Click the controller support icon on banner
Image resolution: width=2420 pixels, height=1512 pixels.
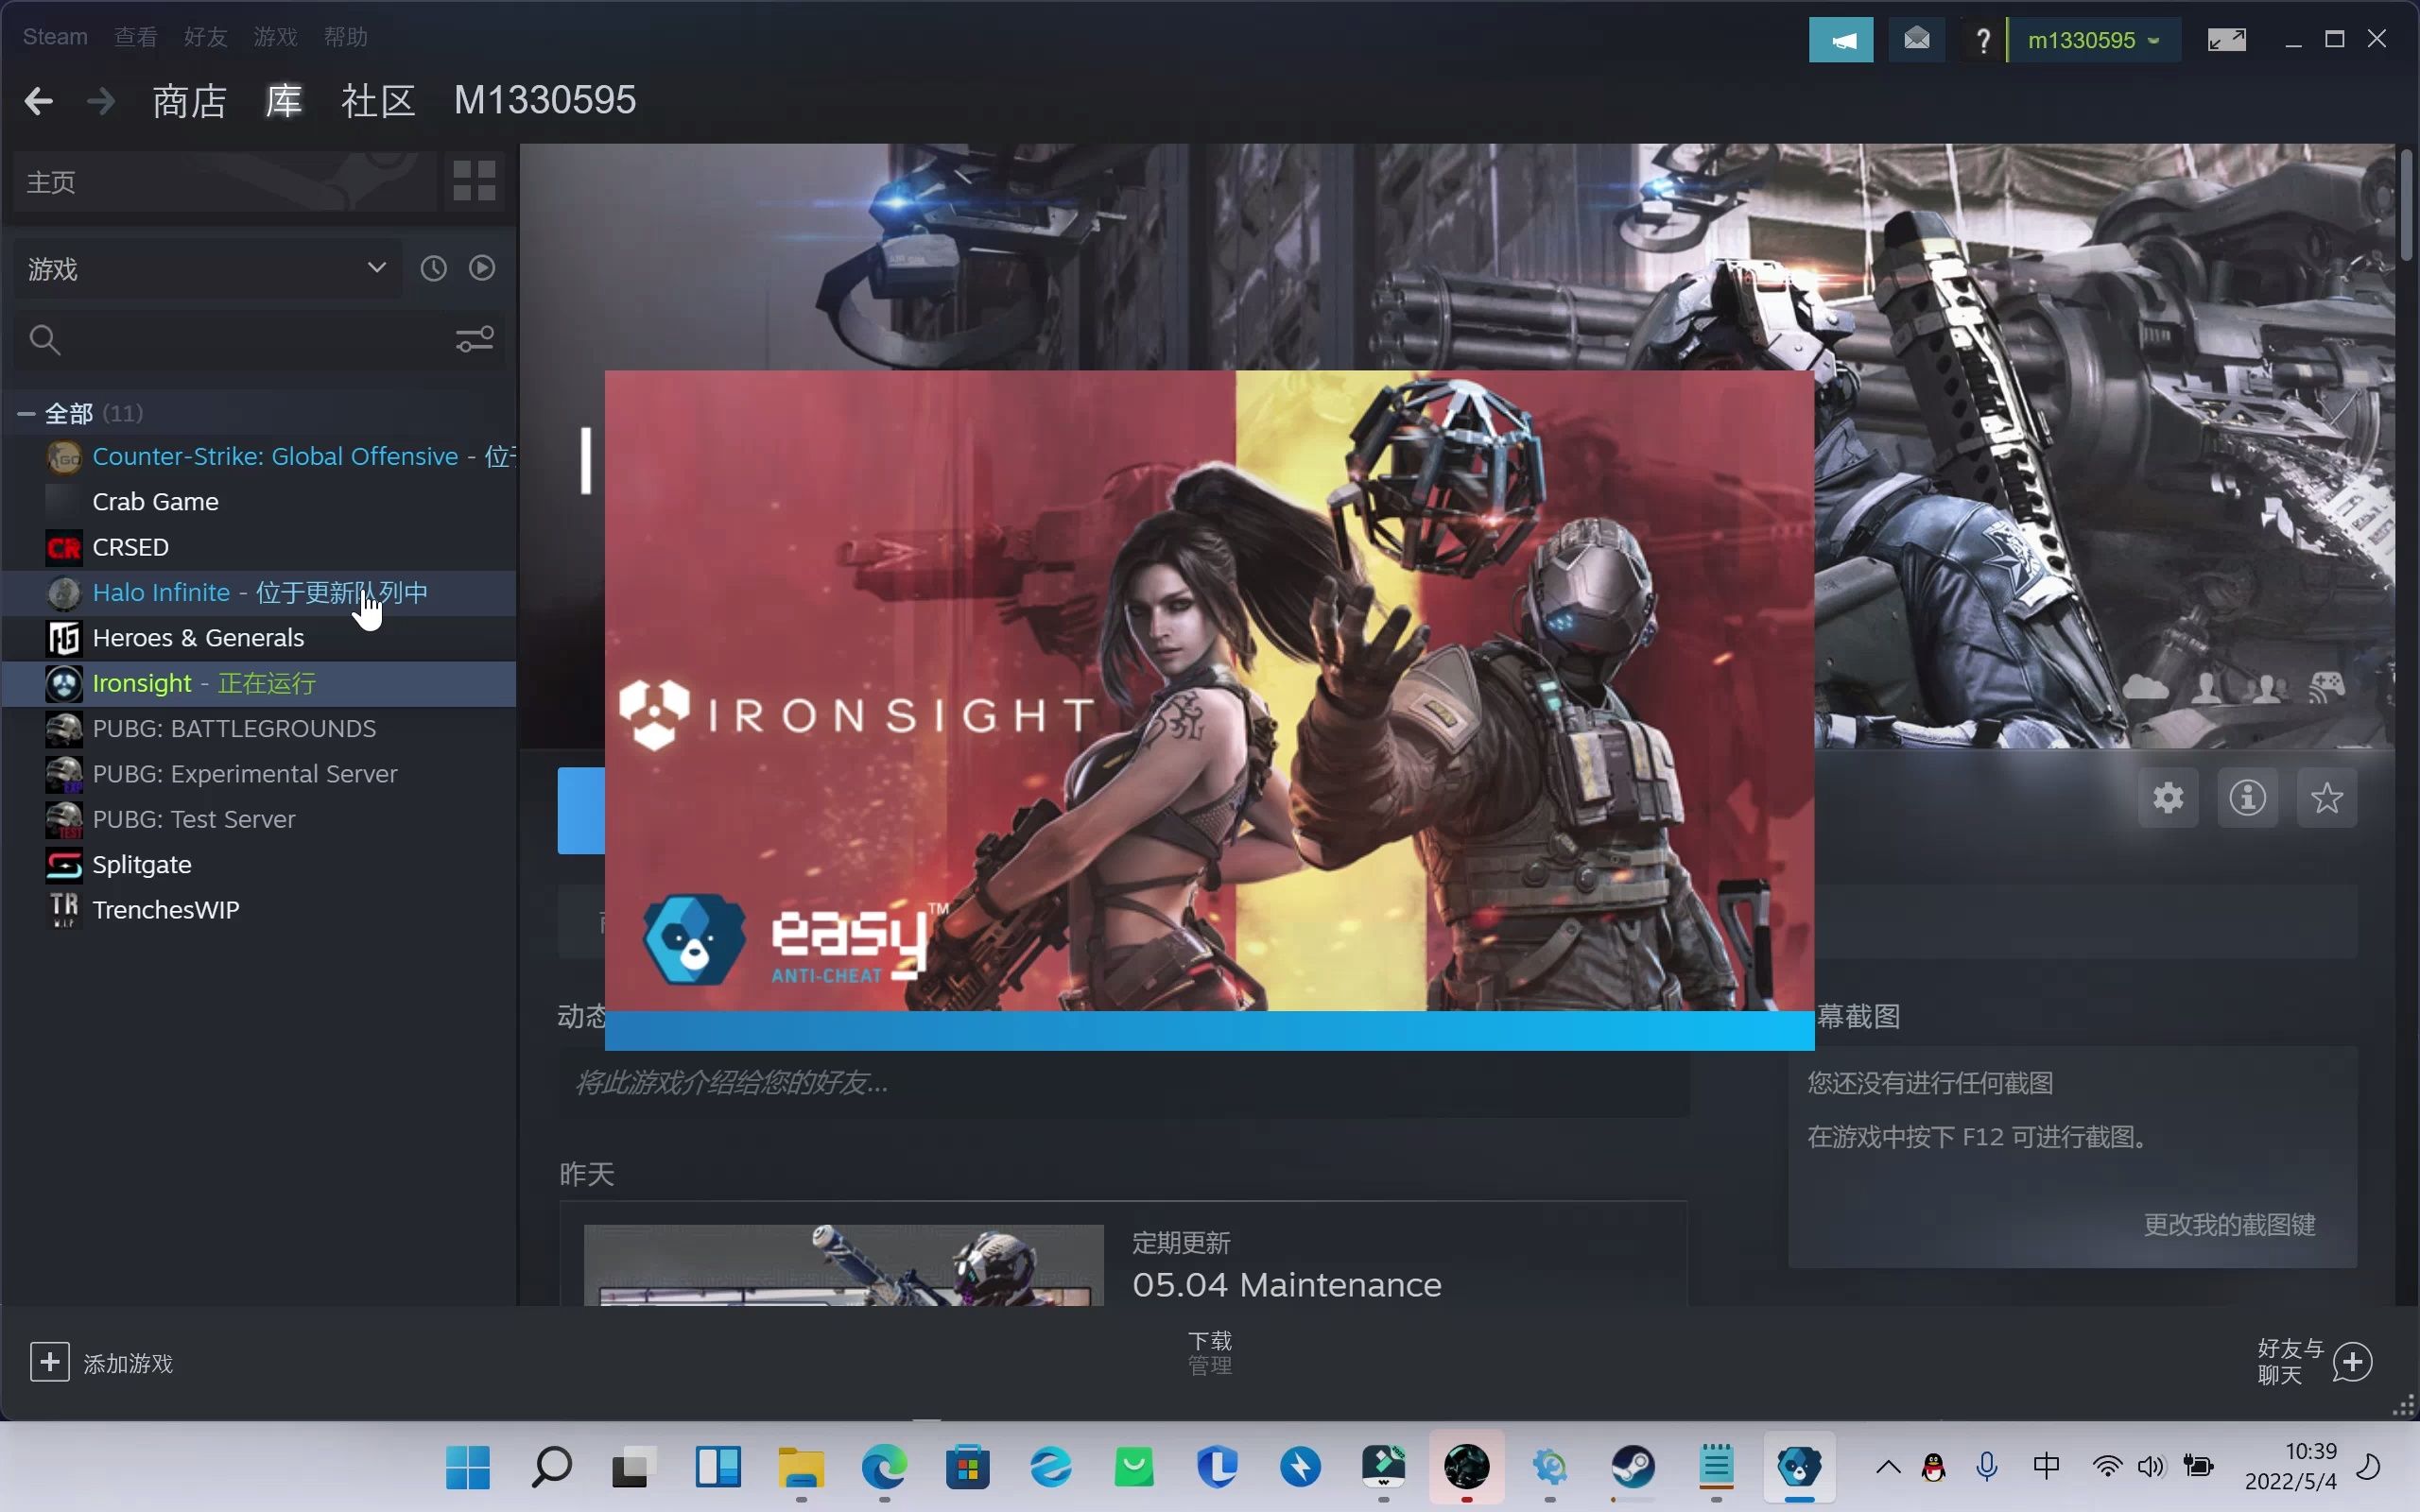(x=2326, y=687)
